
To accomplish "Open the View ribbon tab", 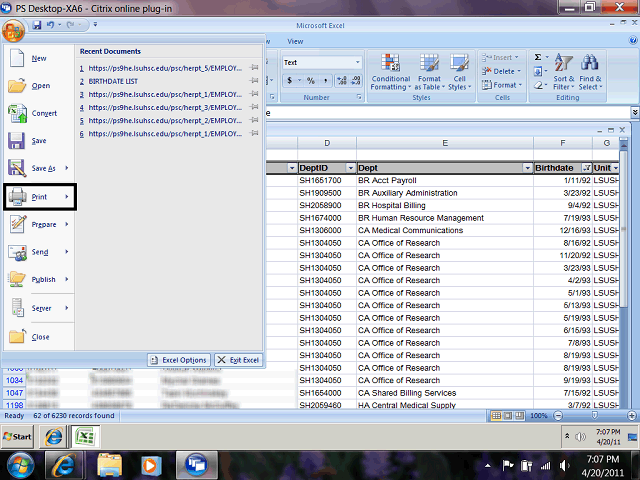I will click(295, 41).
